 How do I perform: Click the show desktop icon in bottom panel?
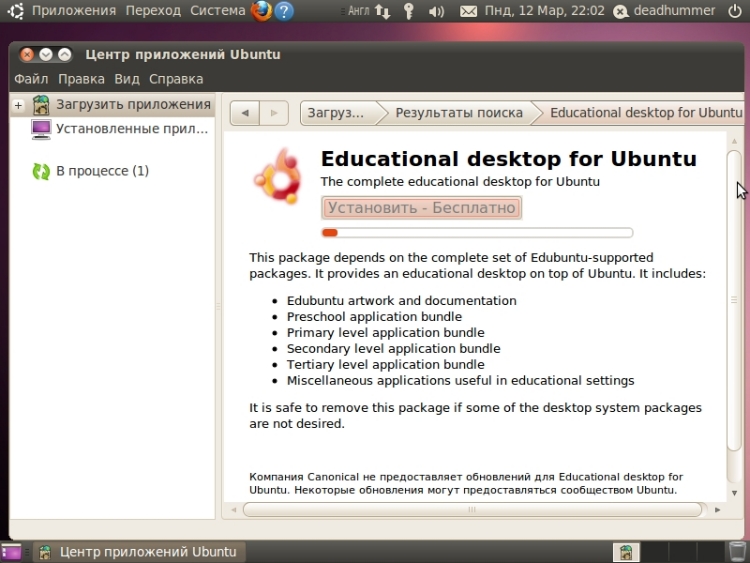pyautogui.click(x=11, y=551)
